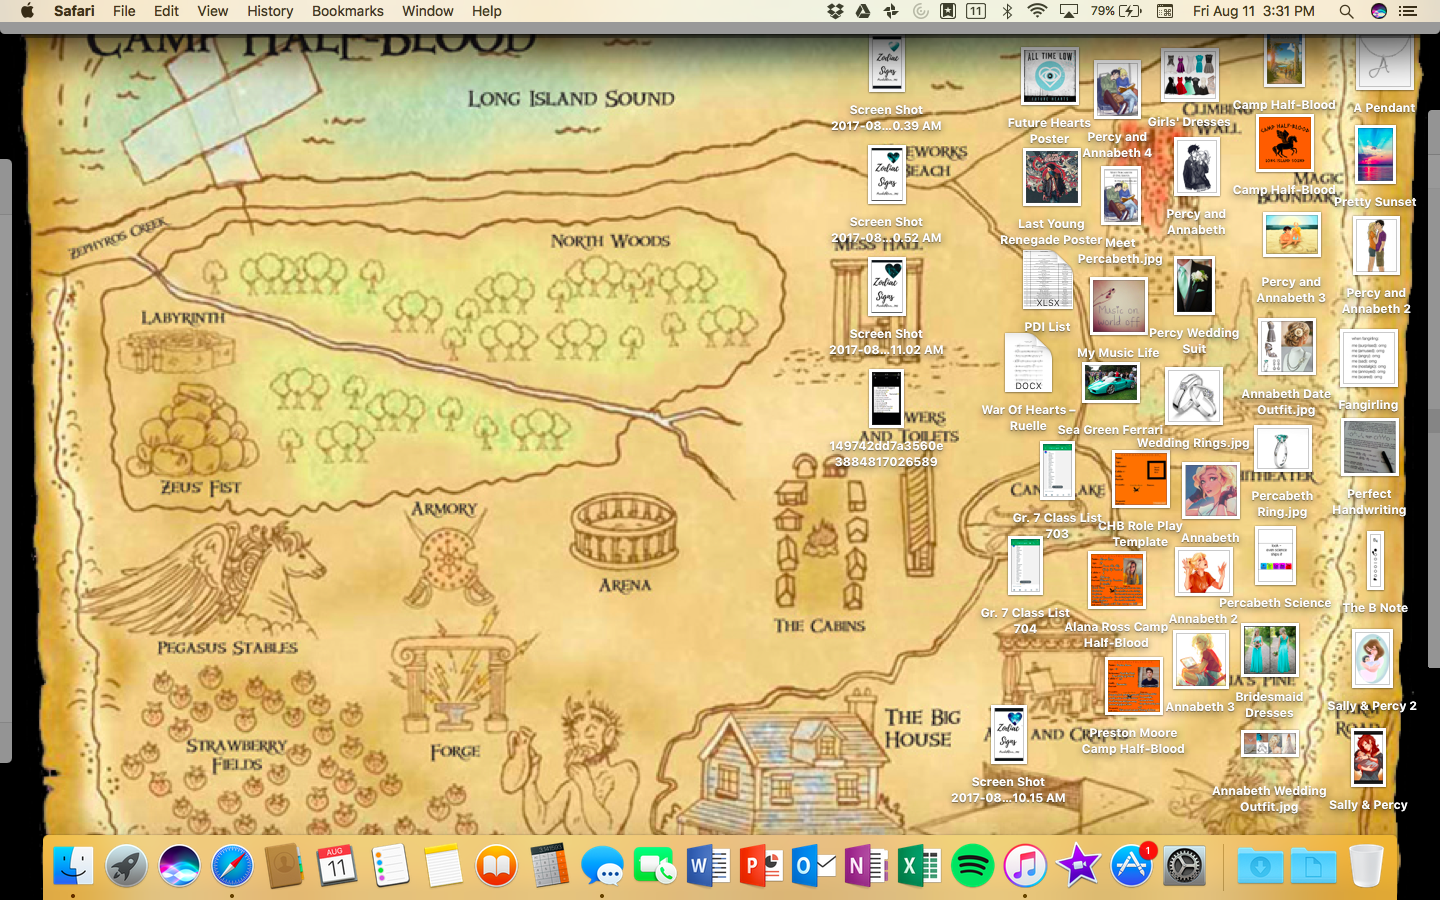Viewport: 1440px width, 900px height.
Task: Open the Trash in the Dock
Action: point(1366,866)
